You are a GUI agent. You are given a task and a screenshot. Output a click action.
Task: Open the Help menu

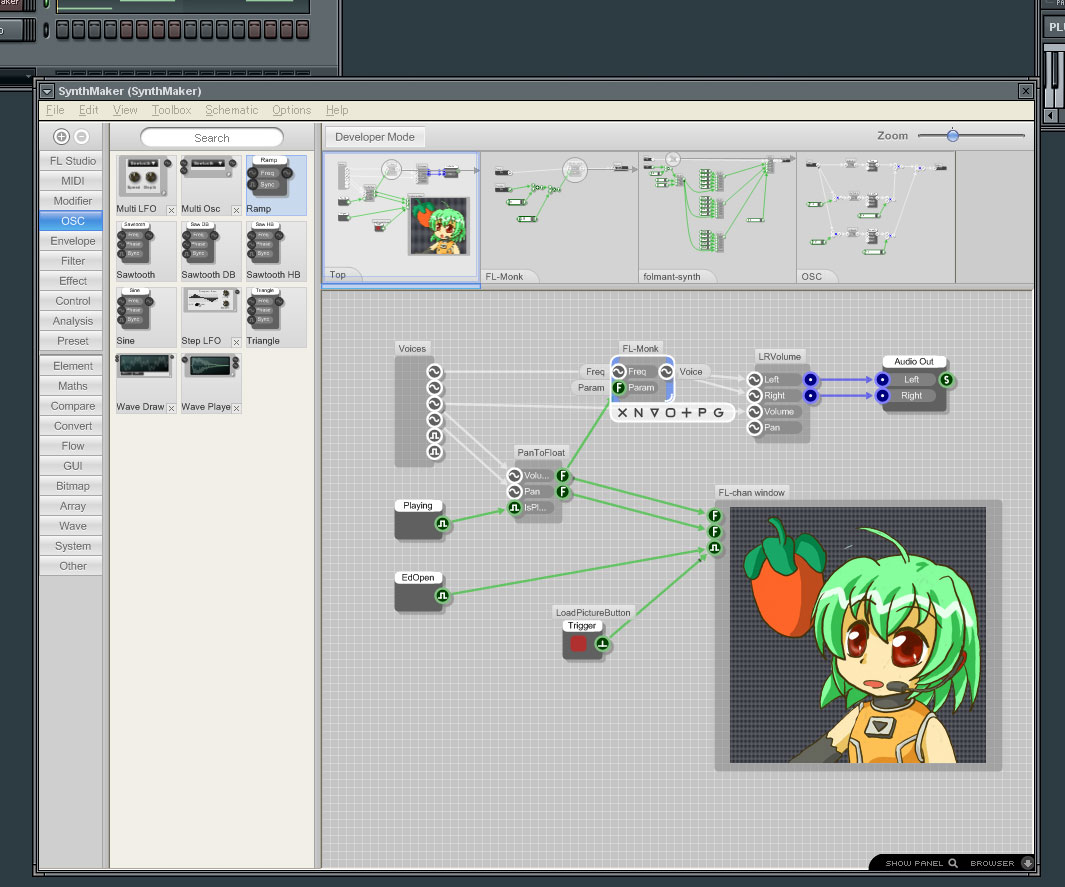337,110
